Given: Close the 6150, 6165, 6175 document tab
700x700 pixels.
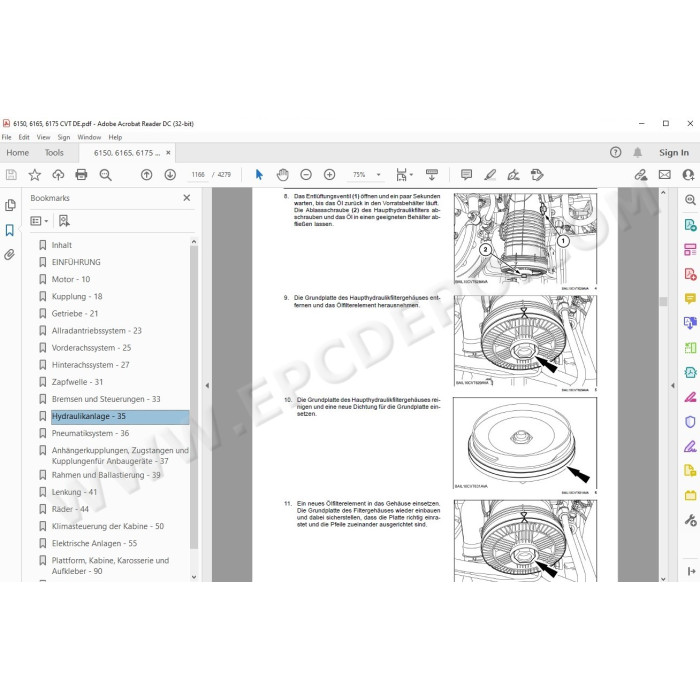Looking at the screenshot, I should pyautogui.click(x=168, y=153).
